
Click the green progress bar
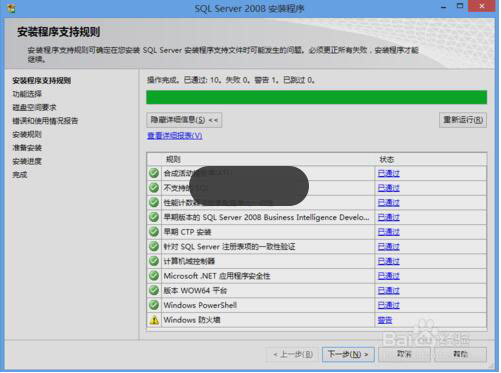tap(317, 97)
